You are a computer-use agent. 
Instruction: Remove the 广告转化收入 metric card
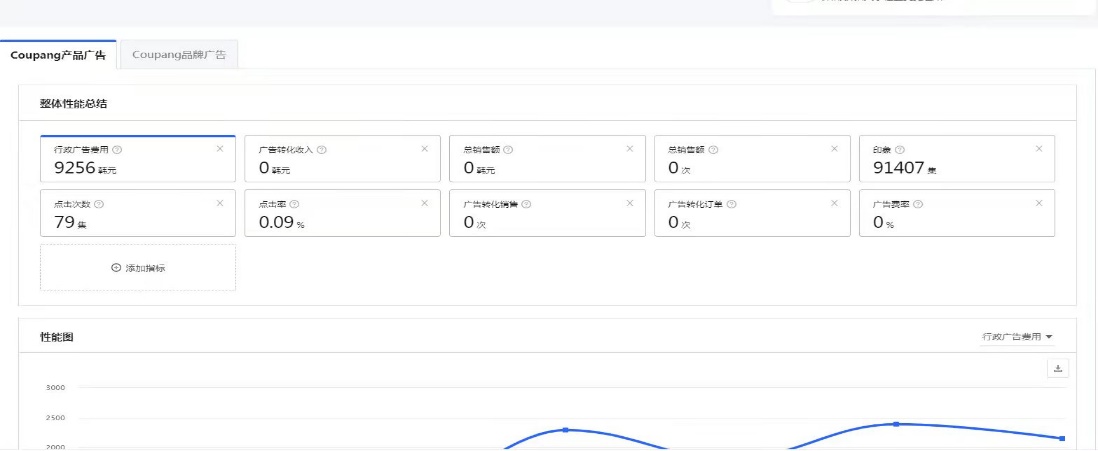[425, 148]
